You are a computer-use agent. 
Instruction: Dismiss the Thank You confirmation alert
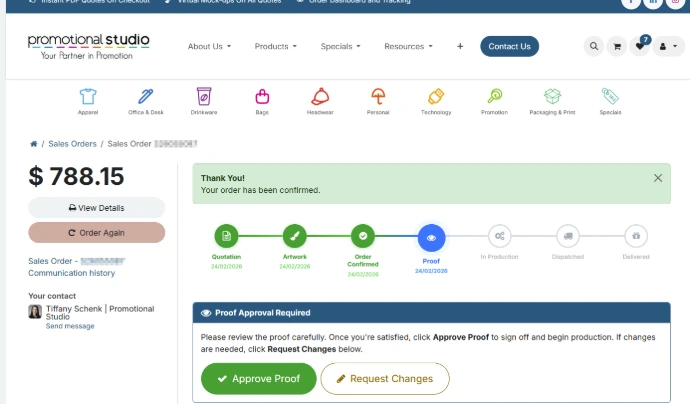tap(657, 177)
